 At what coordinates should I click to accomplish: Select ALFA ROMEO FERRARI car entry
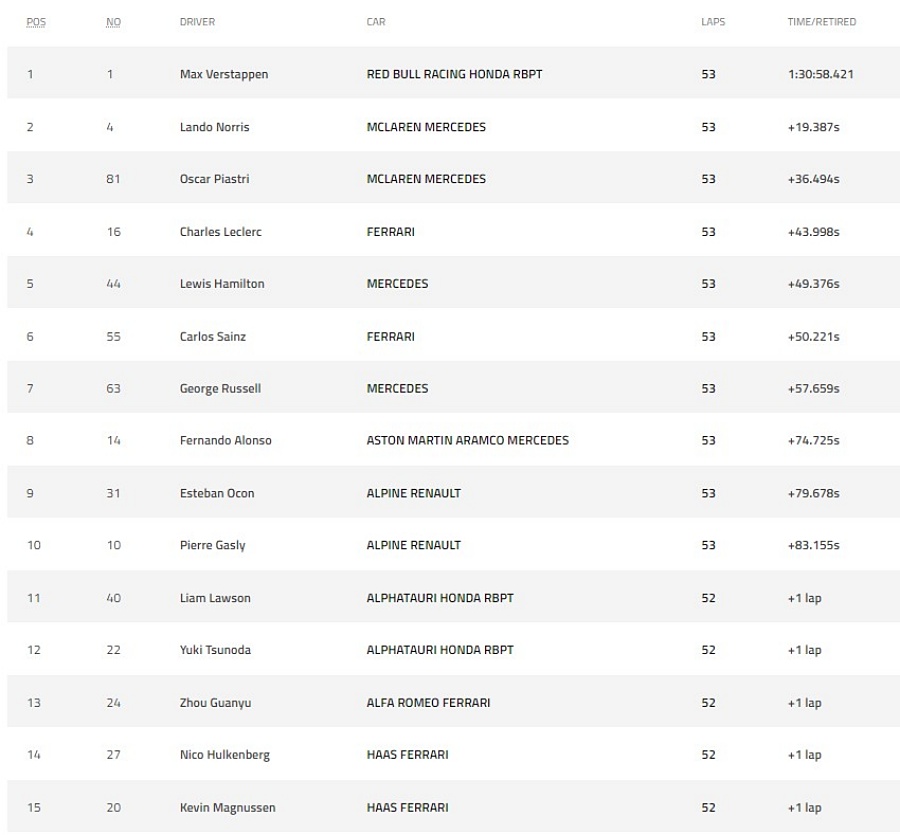[x=428, y=702]
